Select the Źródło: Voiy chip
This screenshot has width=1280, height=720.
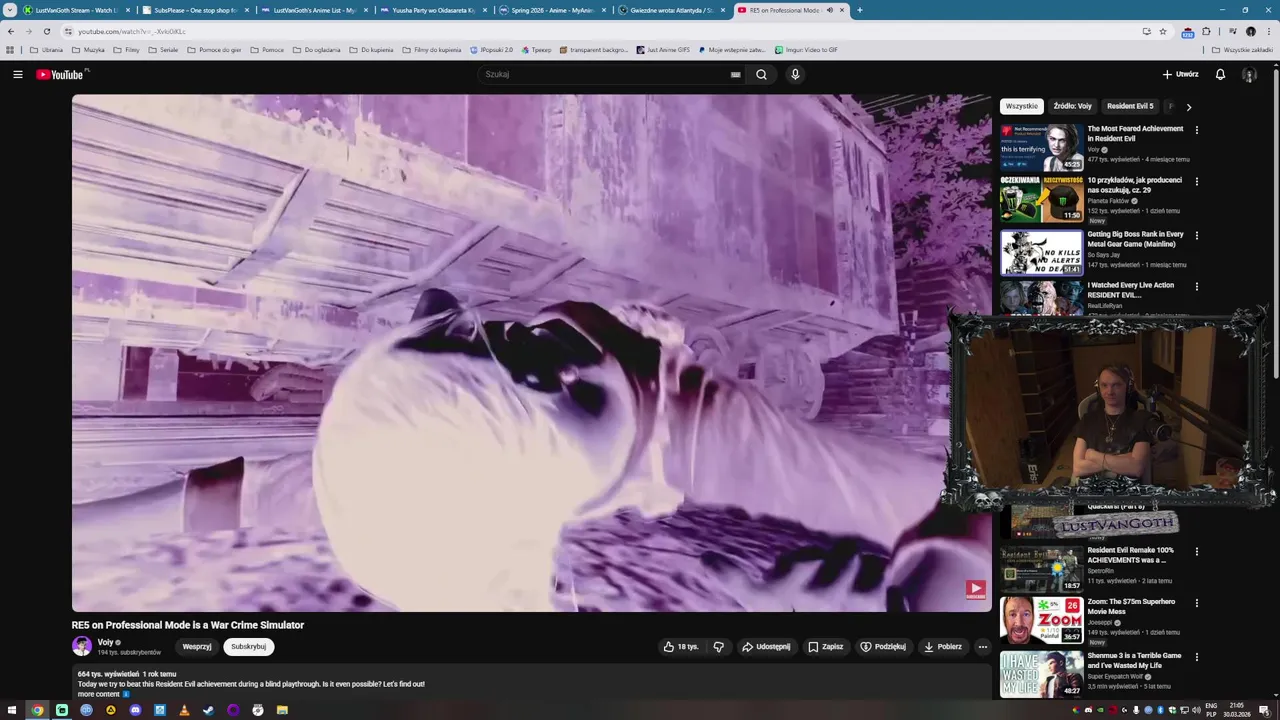[1072, 106]
